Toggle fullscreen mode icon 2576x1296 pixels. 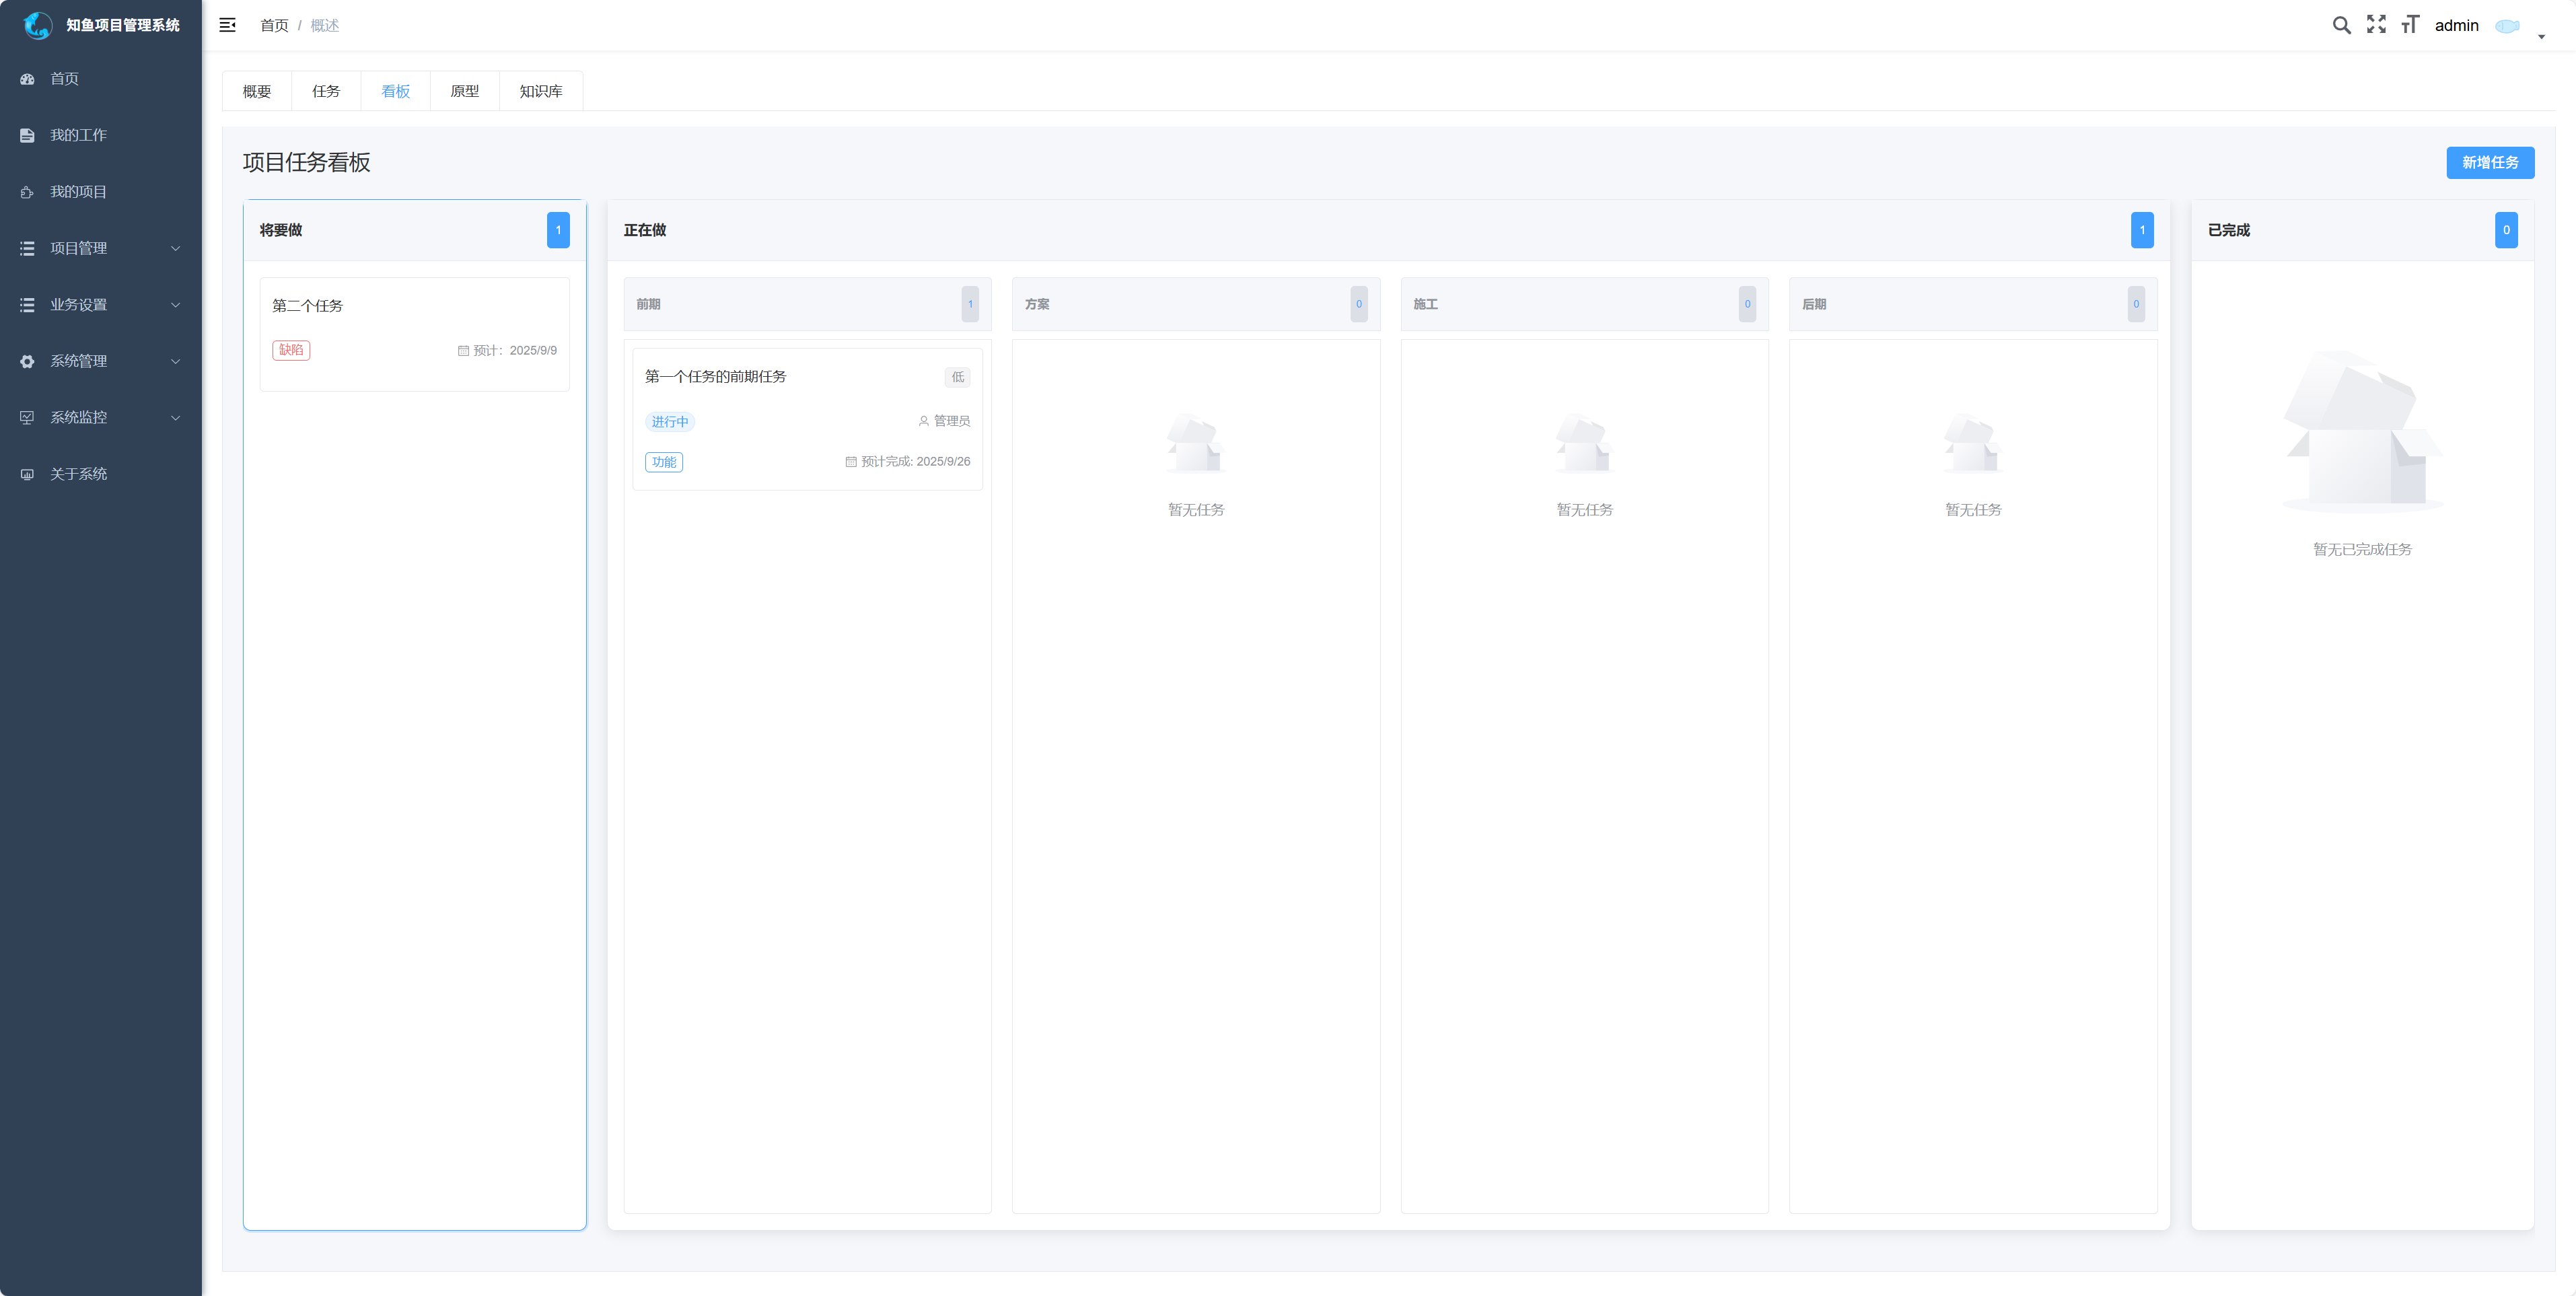(x=2376, y=25)
